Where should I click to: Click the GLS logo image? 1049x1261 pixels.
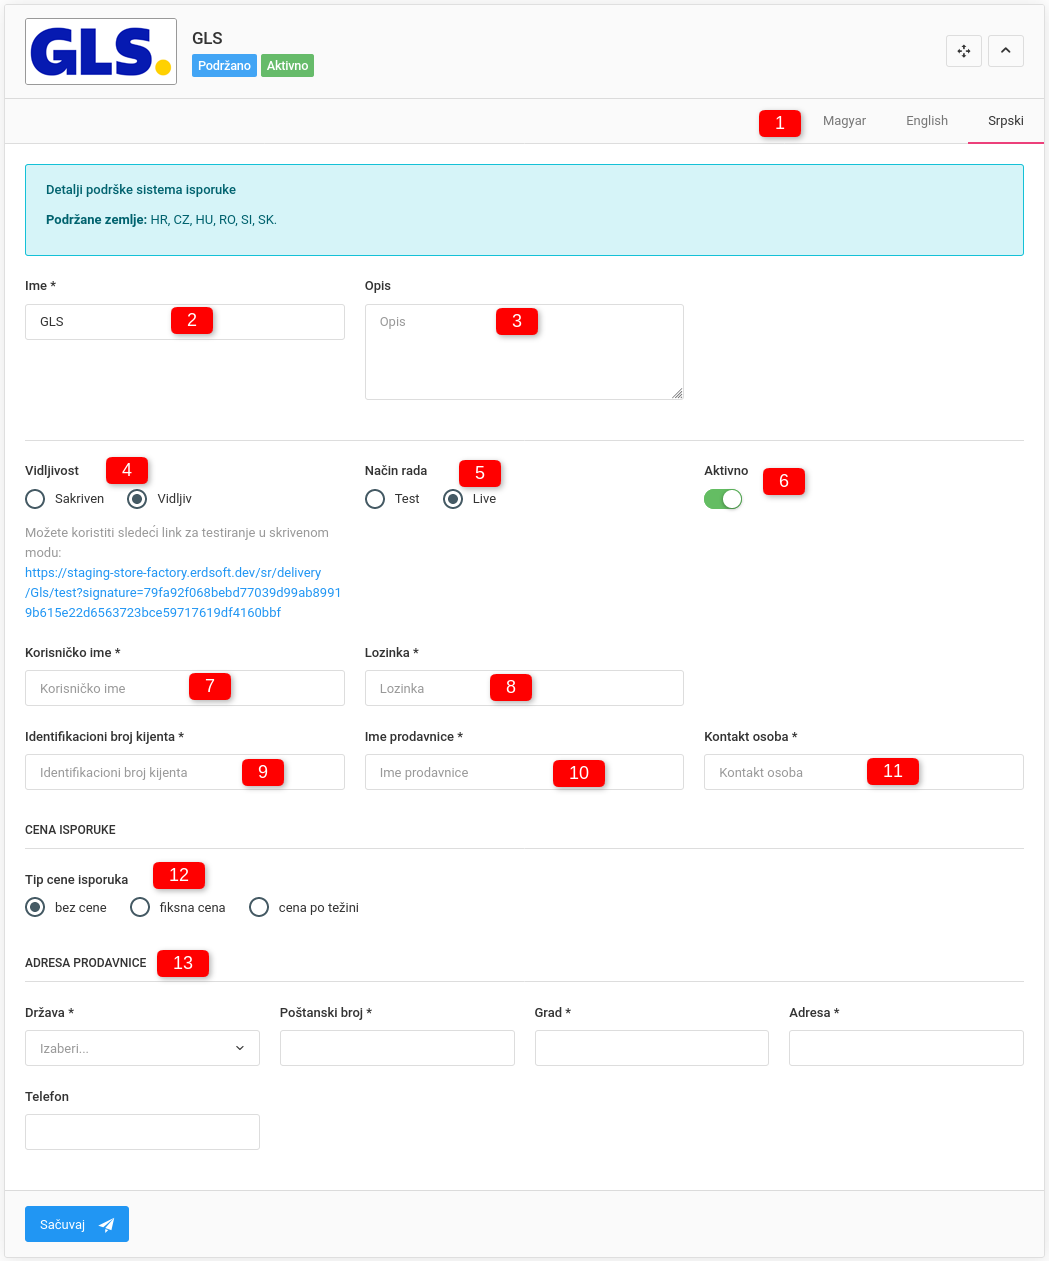[x=101, y=52]
